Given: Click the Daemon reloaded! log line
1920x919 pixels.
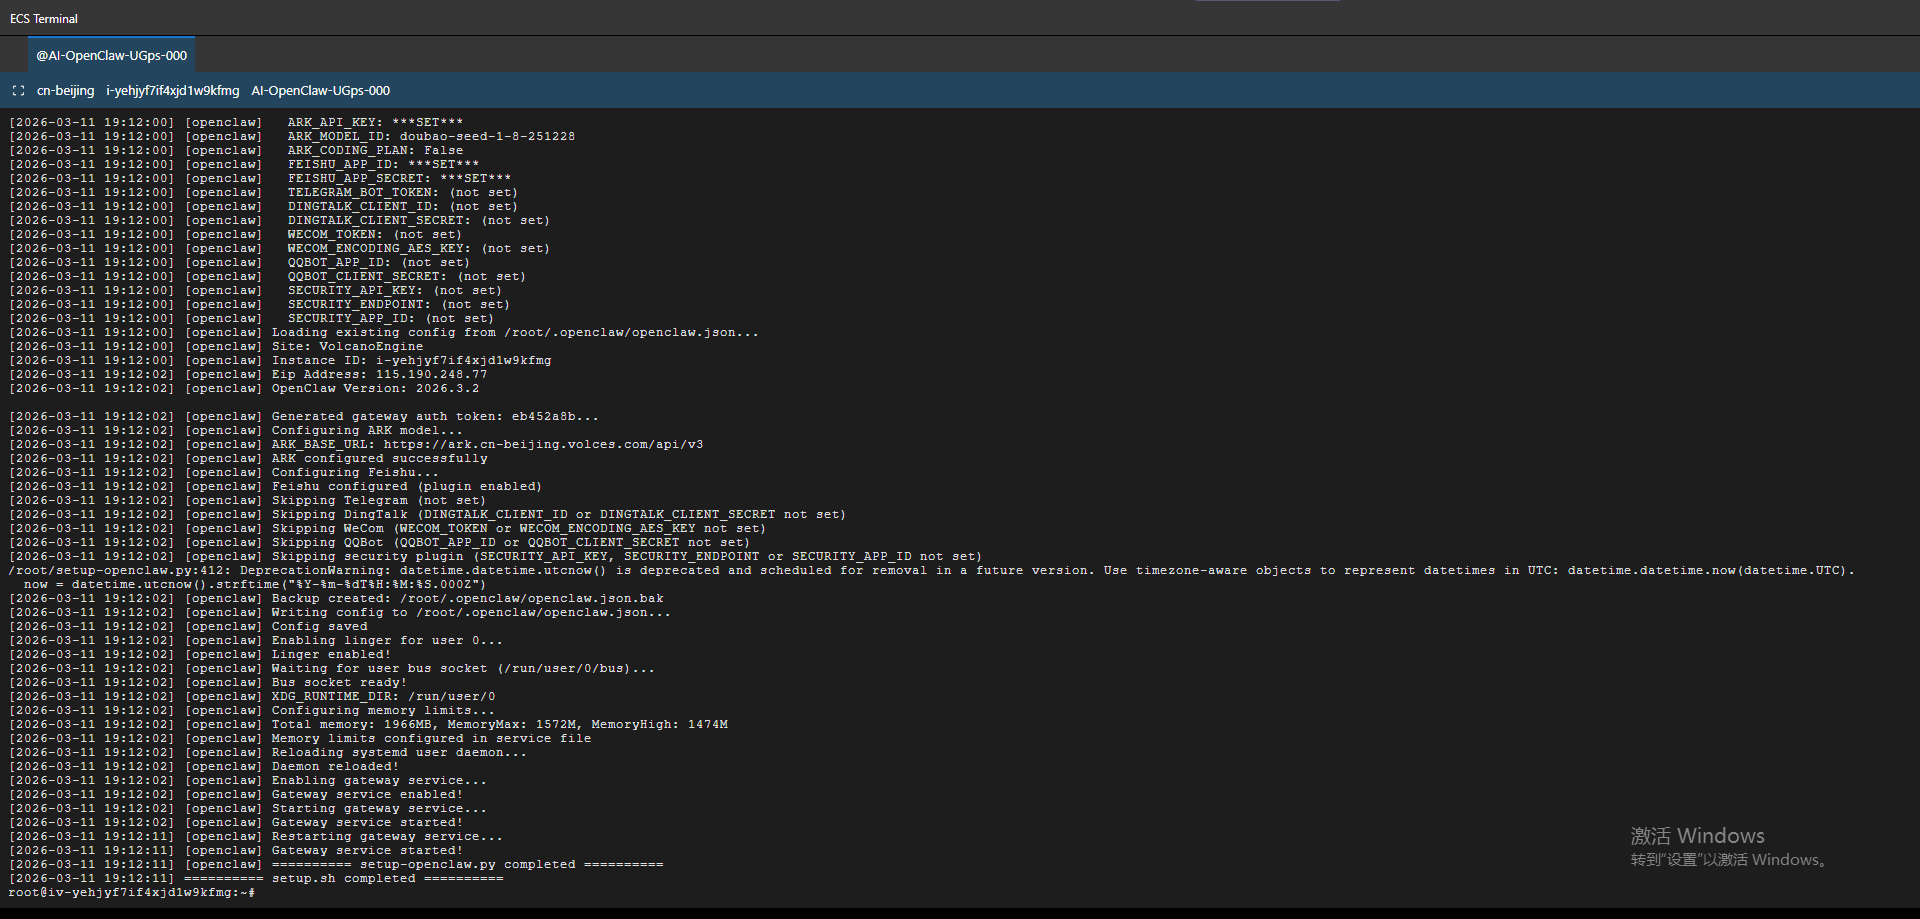Looking at the screenshot, I should 204,767.
